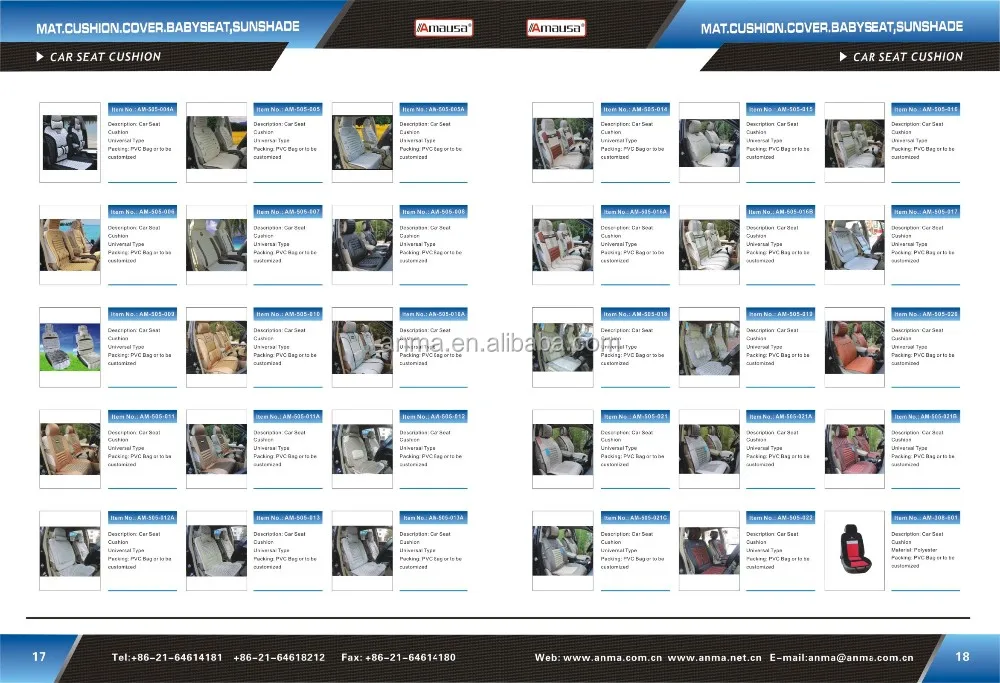This screenshot has height=683, width=1000.
Task: Click the page 17 header 'MAT.CUSHION.COVER.BABYSEAT,SUNSHADE'
Action: [x=168, y=27]
